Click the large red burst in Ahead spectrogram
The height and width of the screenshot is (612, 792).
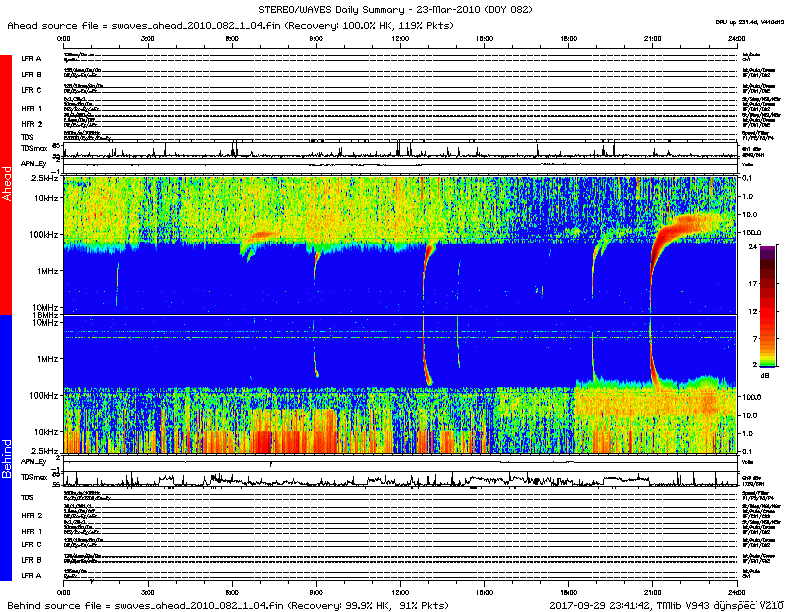pos(680,229)
